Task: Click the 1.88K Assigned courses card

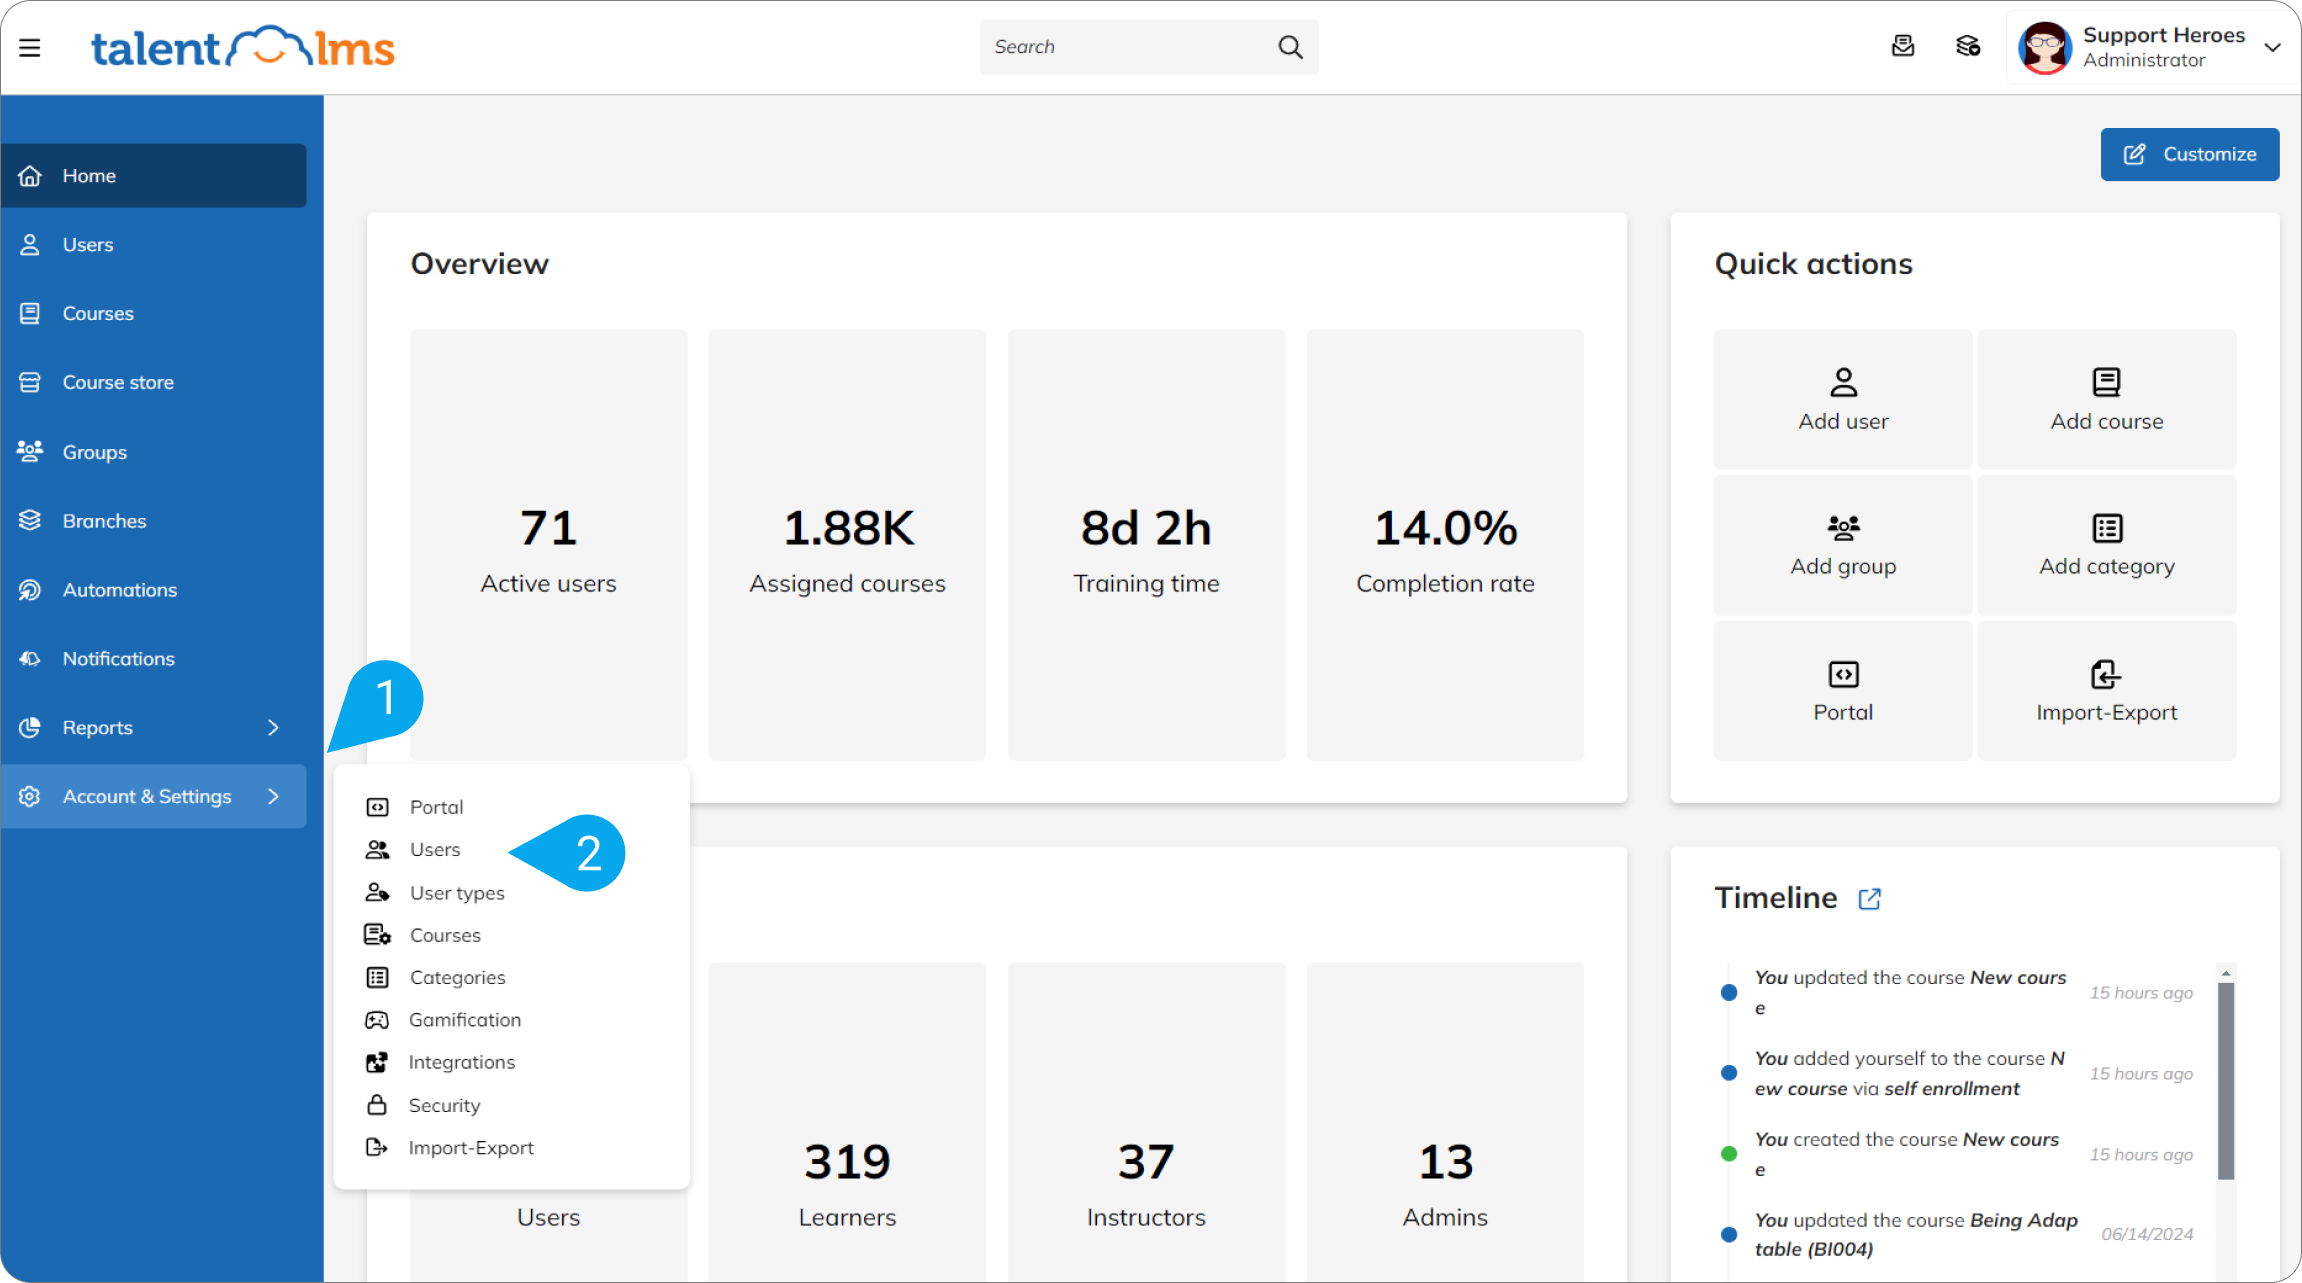Action: coord(847,545)
